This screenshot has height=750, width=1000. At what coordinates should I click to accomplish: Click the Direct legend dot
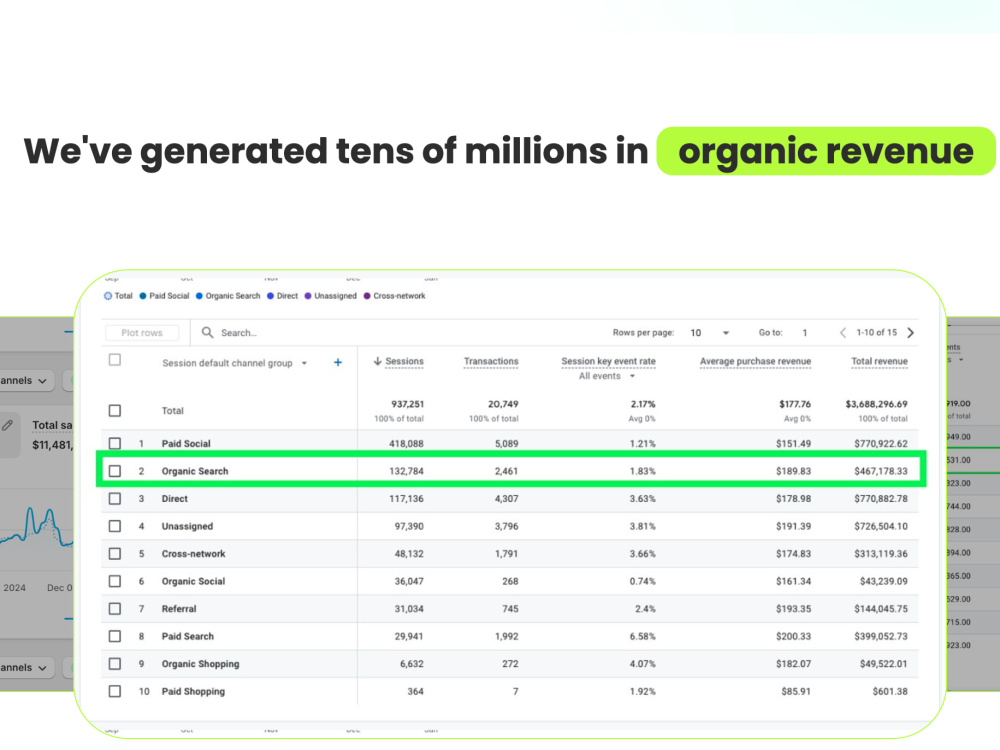pos(270,296)
